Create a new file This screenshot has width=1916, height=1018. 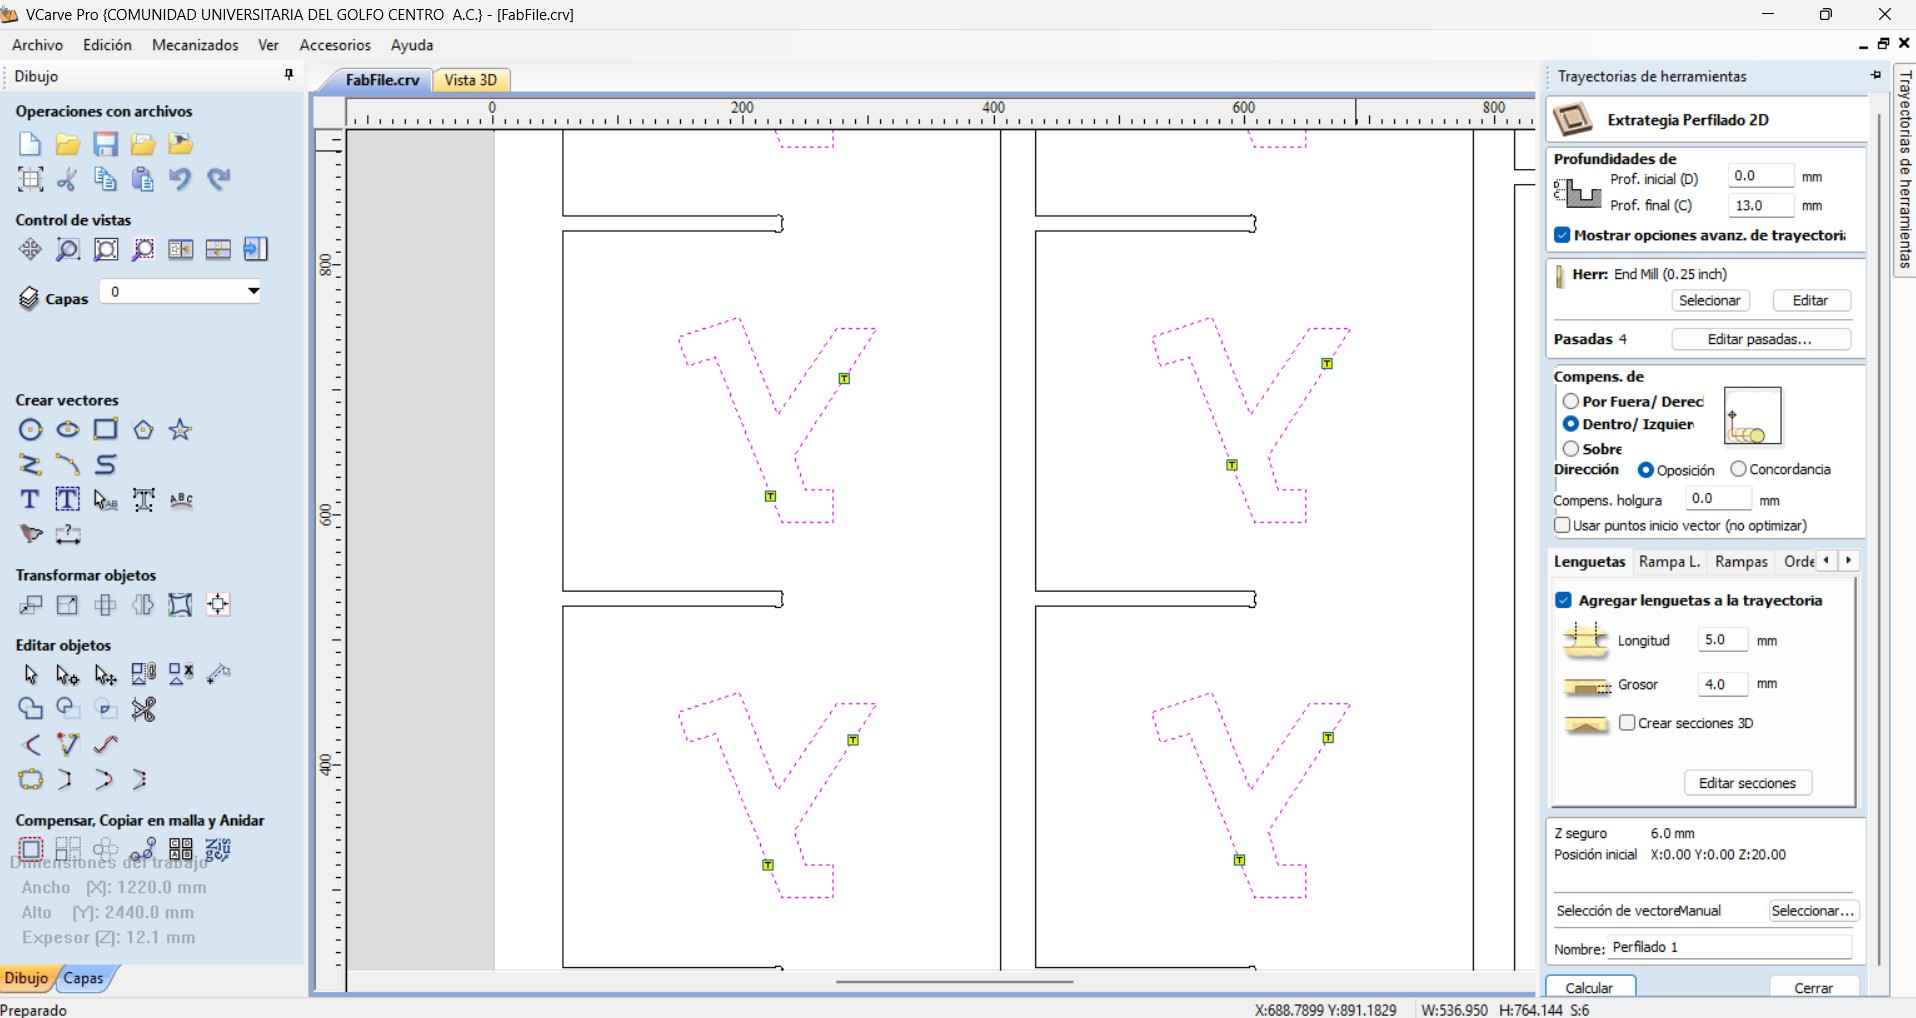click(x=30, y=144)
